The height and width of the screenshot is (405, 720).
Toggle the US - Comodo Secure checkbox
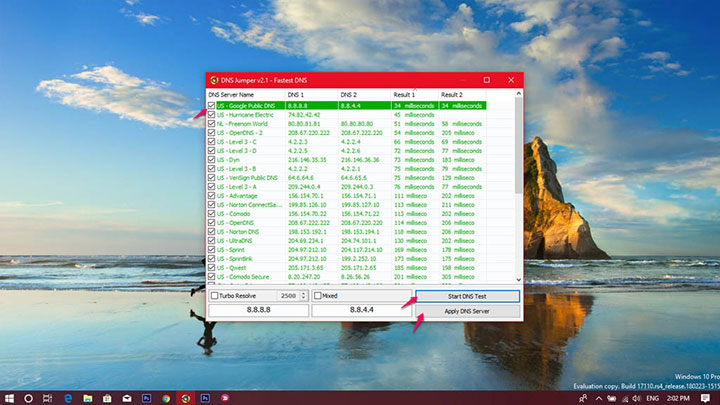point(211,276)
